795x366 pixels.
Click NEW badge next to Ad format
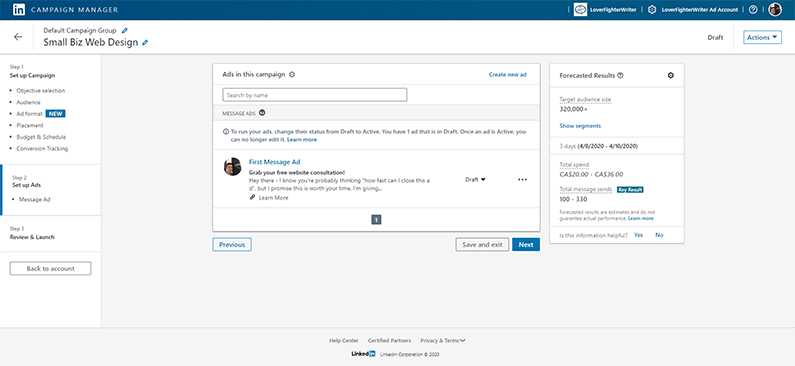(55, 114)
